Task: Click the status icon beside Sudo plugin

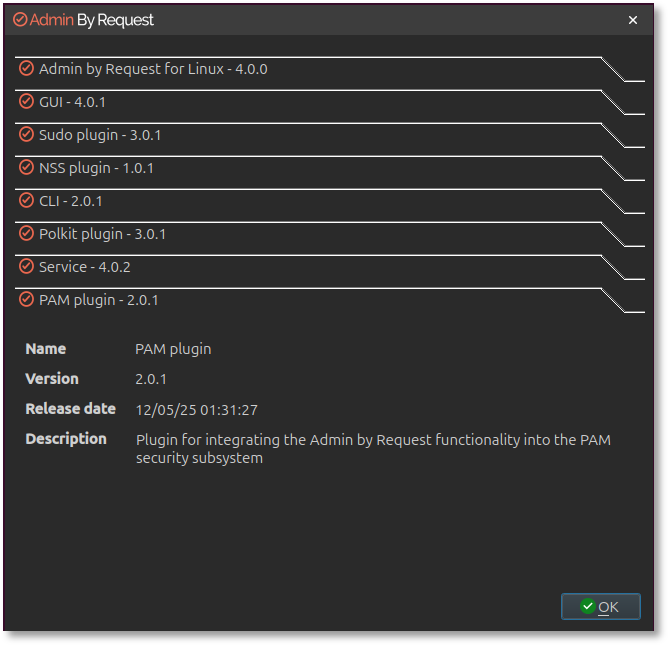Action: [x=27, y=135]
